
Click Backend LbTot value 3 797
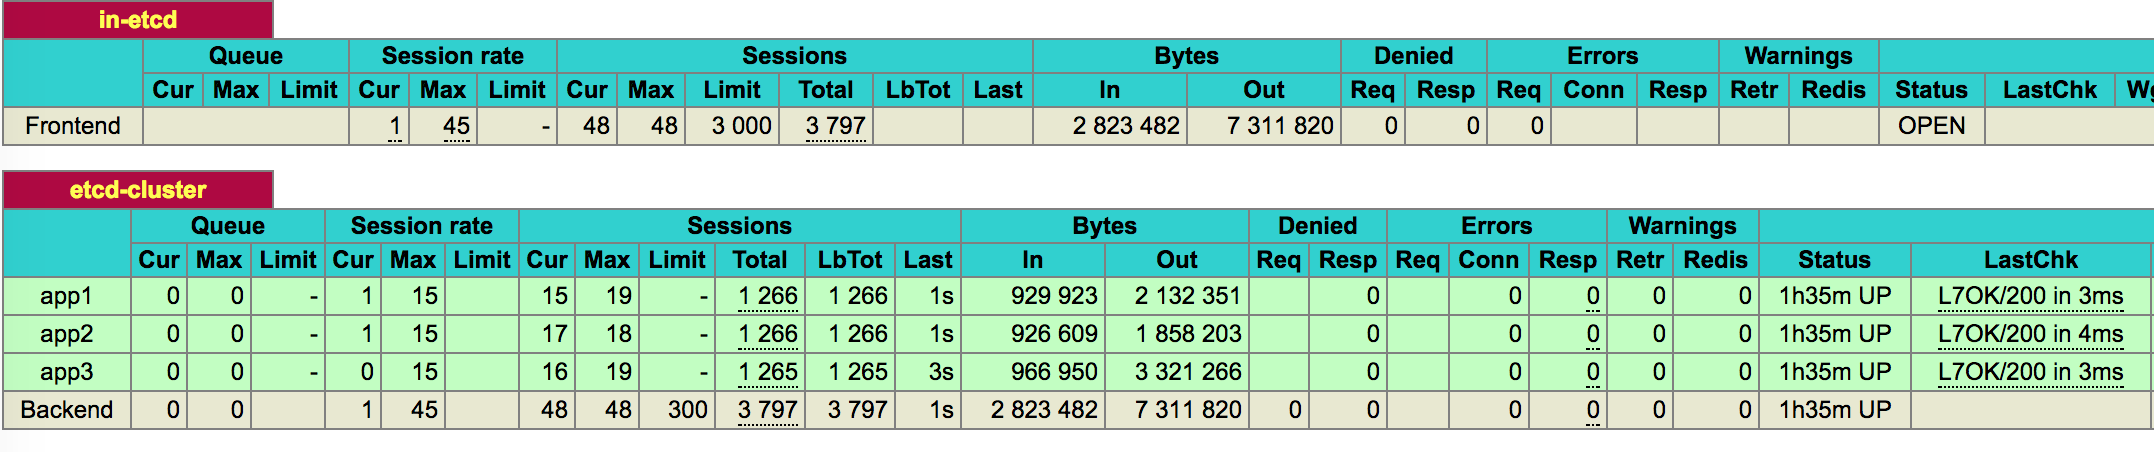point(858,410)
